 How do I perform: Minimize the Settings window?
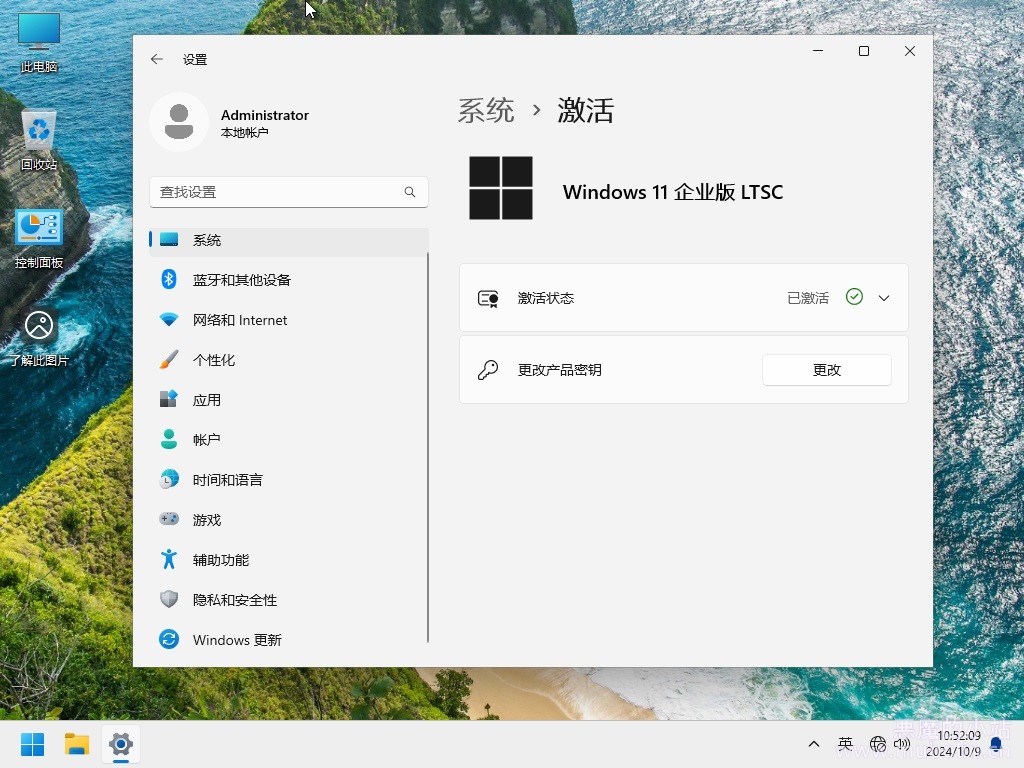(818, 51)
